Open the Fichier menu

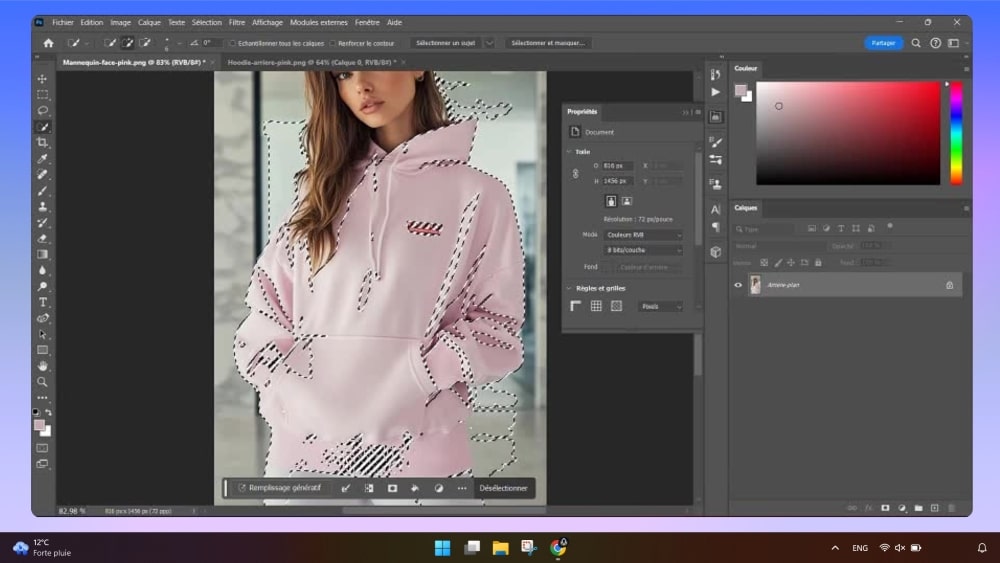click(x=62, y=22)
